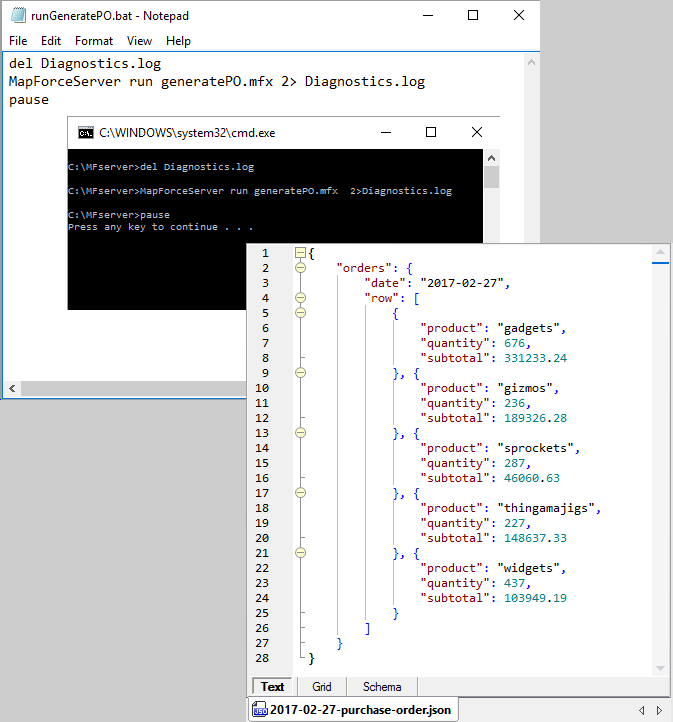Maximize the cmd.exe console window
Viewport: 673px width, 722px height.
[431, 132]
